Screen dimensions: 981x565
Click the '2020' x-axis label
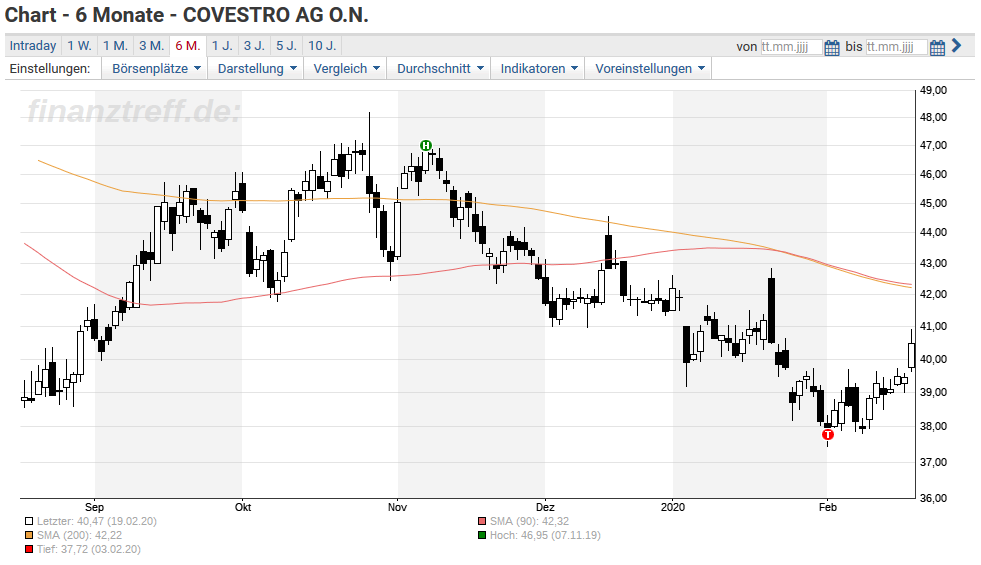point(673,507)
